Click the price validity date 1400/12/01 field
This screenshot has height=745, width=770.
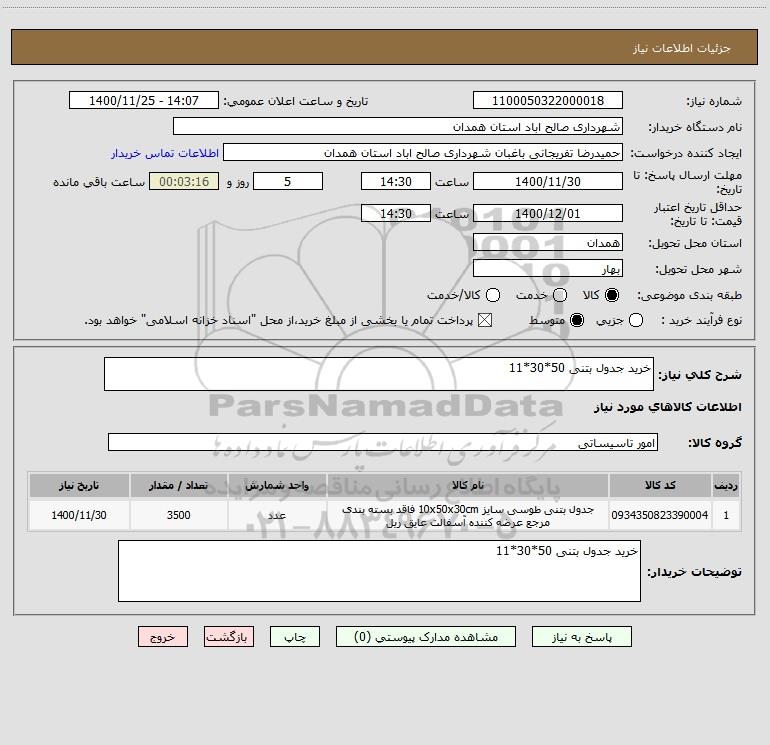coord(548,214)
